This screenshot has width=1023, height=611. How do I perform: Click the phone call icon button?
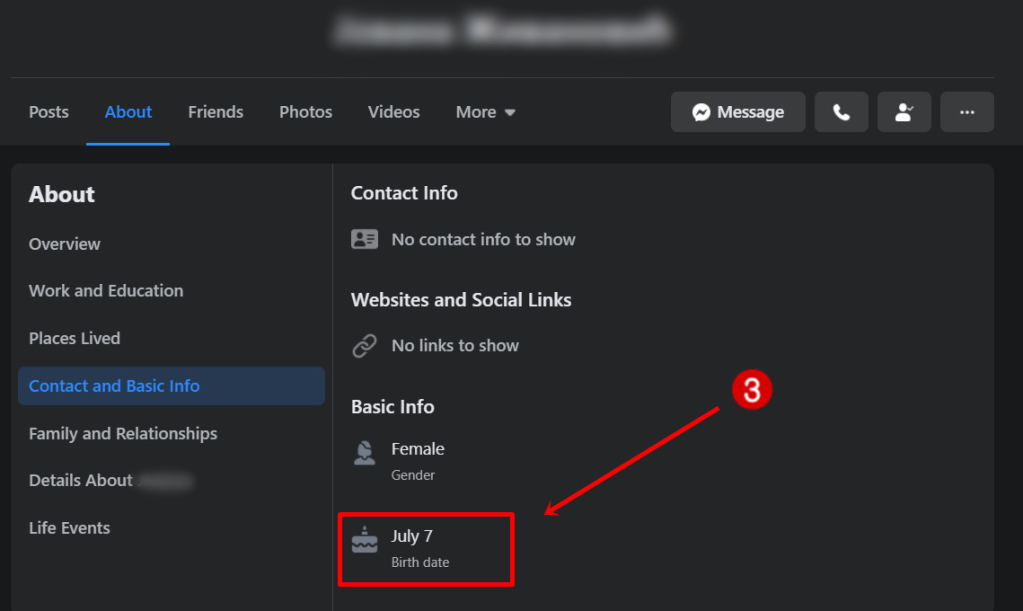pyautogui.click(x=841, y=112)
